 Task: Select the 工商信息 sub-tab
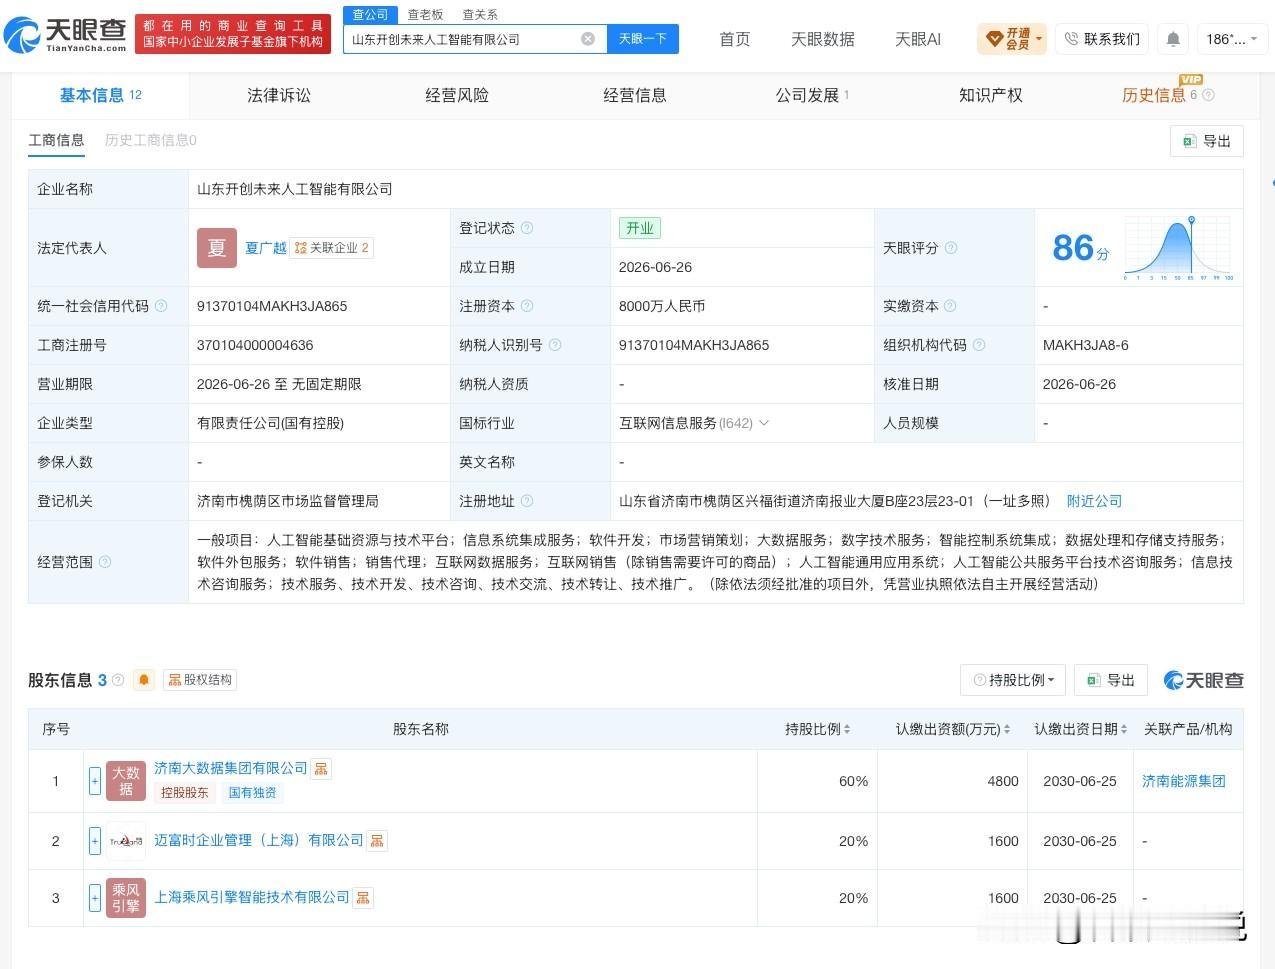56,140
